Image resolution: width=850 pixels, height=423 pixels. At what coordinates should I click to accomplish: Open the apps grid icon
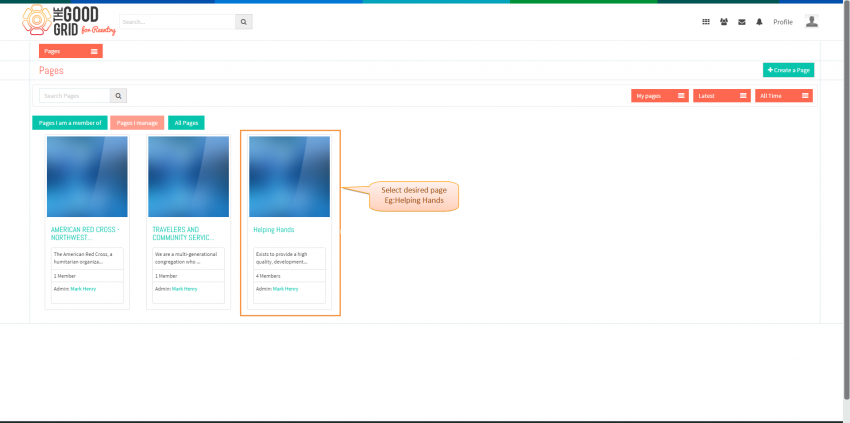(x=706, y=22)
